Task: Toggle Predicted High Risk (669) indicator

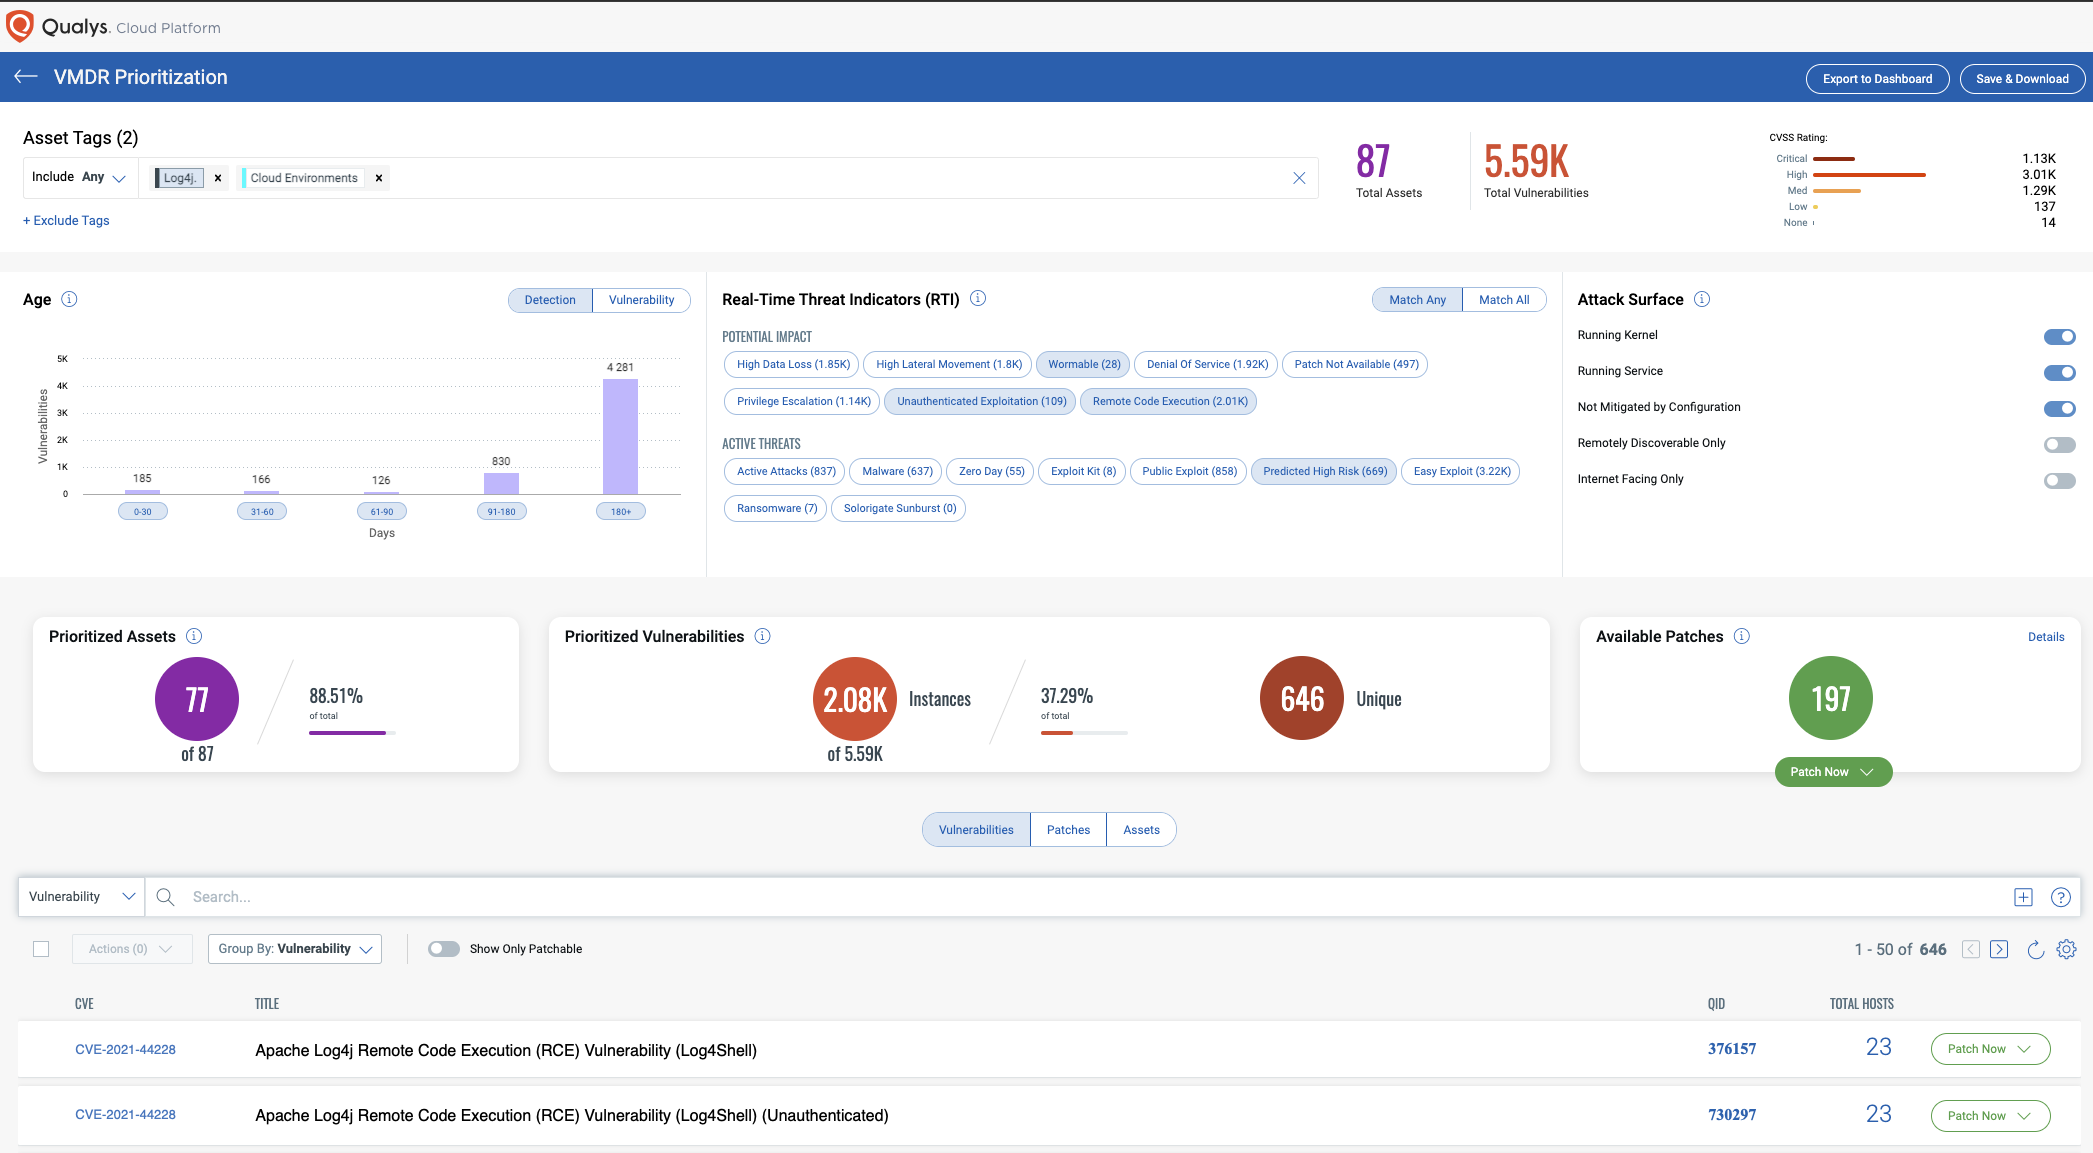Action: point(1324,472)
